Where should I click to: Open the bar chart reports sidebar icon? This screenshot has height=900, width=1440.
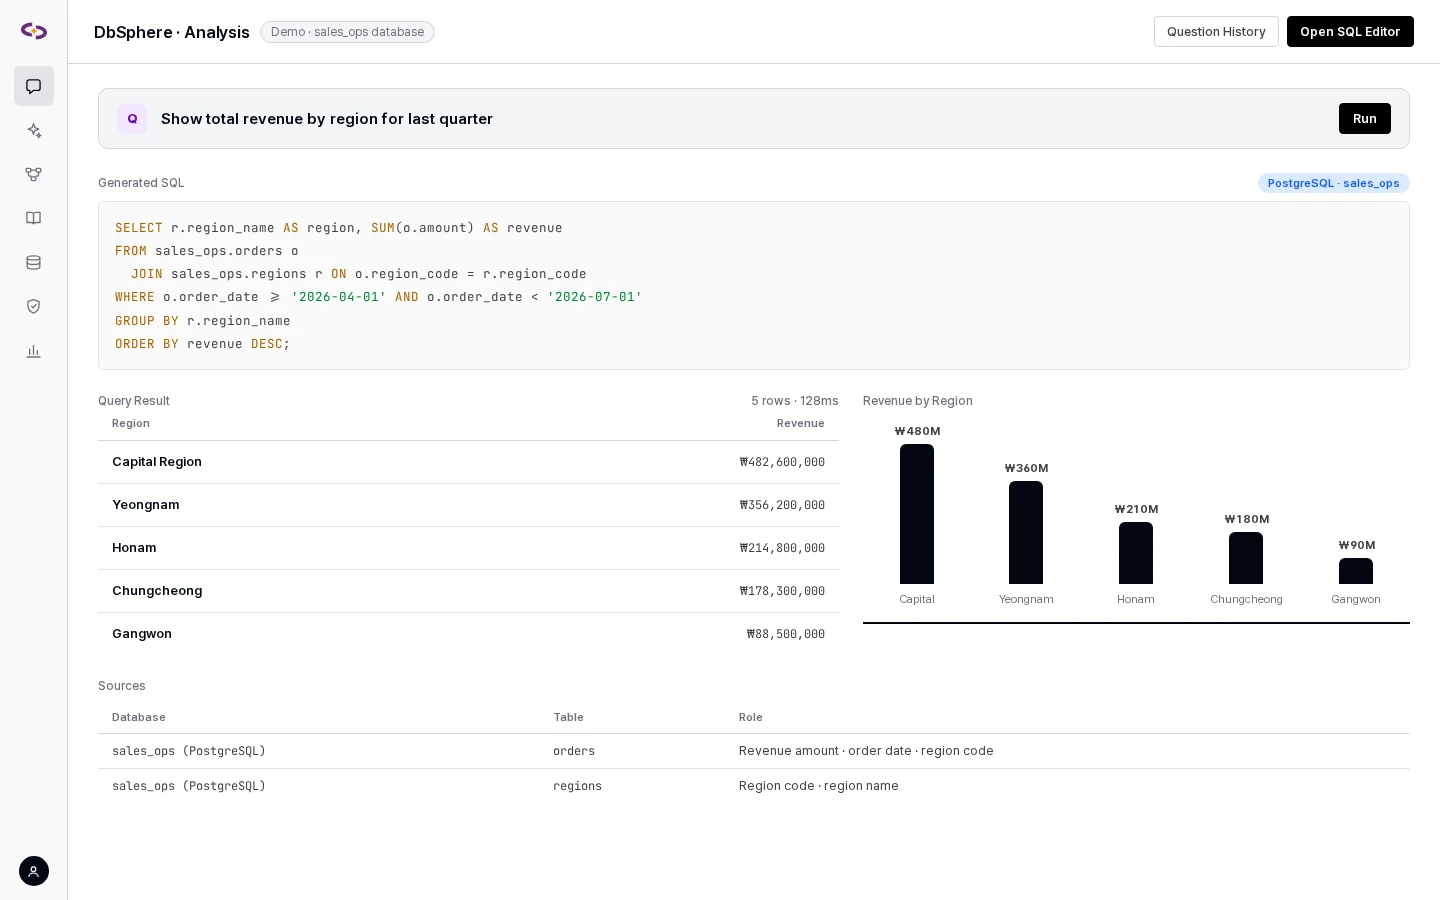pos(34,350)
